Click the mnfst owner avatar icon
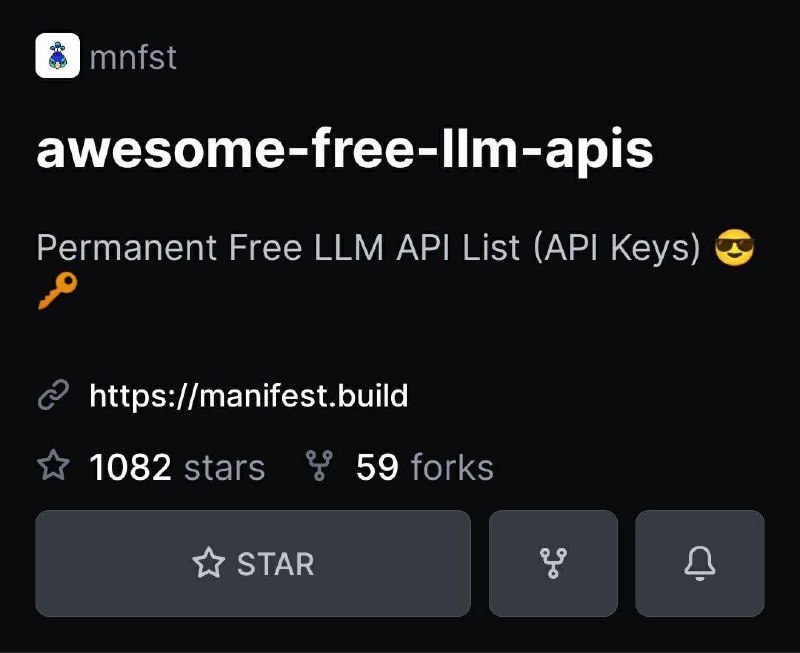This screenshot has height=653, width=800. click(57, 56)
